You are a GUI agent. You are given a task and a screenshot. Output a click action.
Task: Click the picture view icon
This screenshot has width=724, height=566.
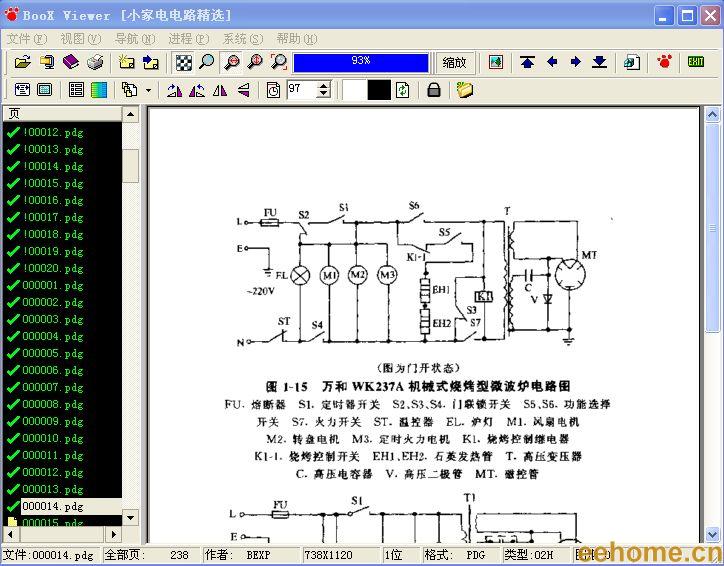click(496, 62)
